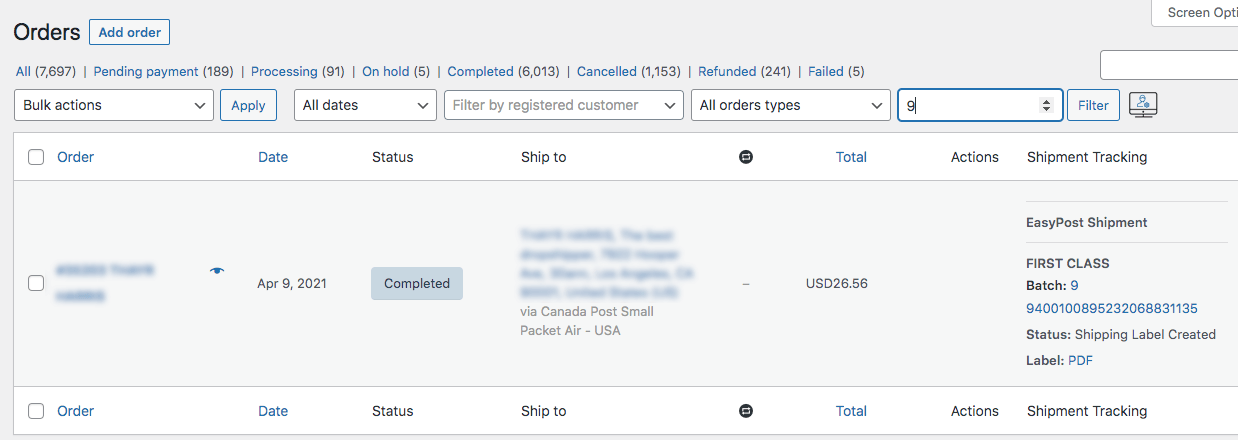
Task: Open the All orders types dropdown
Action: (790, 105)
